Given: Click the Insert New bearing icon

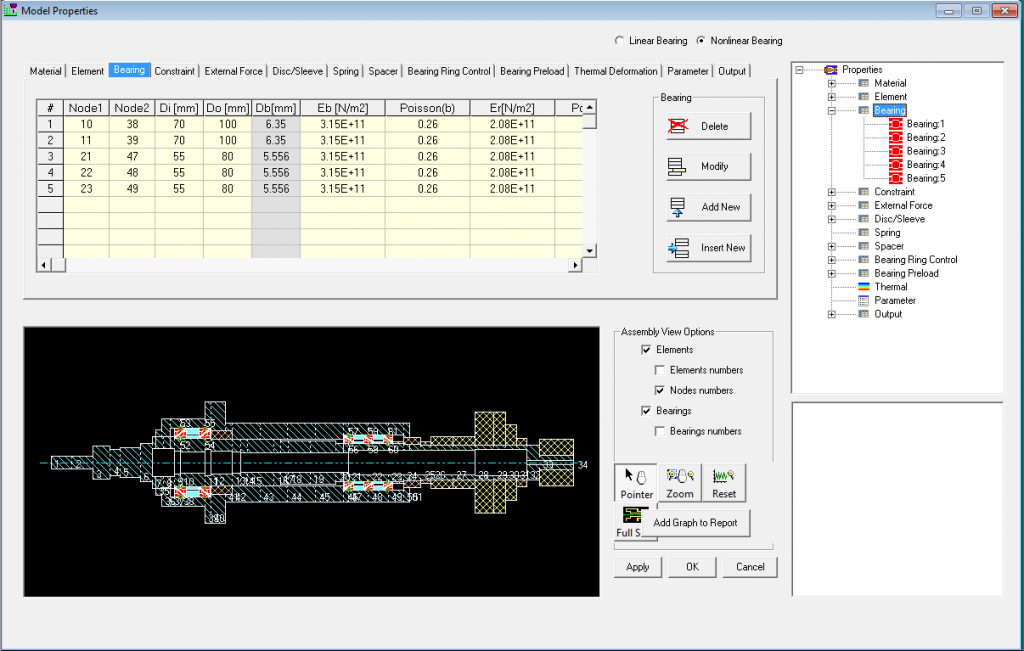Looking at the screenshot, I should pos(678,248).
